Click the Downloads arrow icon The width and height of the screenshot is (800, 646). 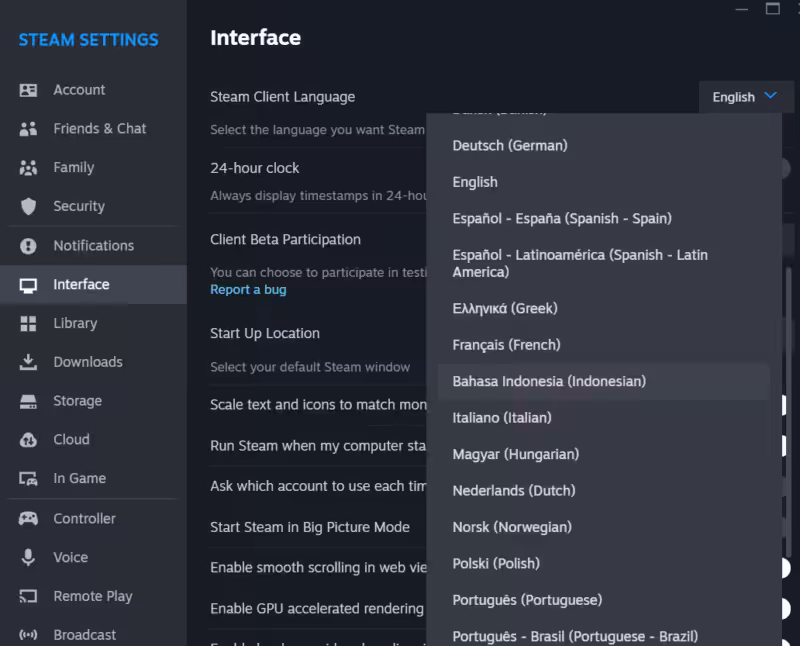click(x=28, y=362)
